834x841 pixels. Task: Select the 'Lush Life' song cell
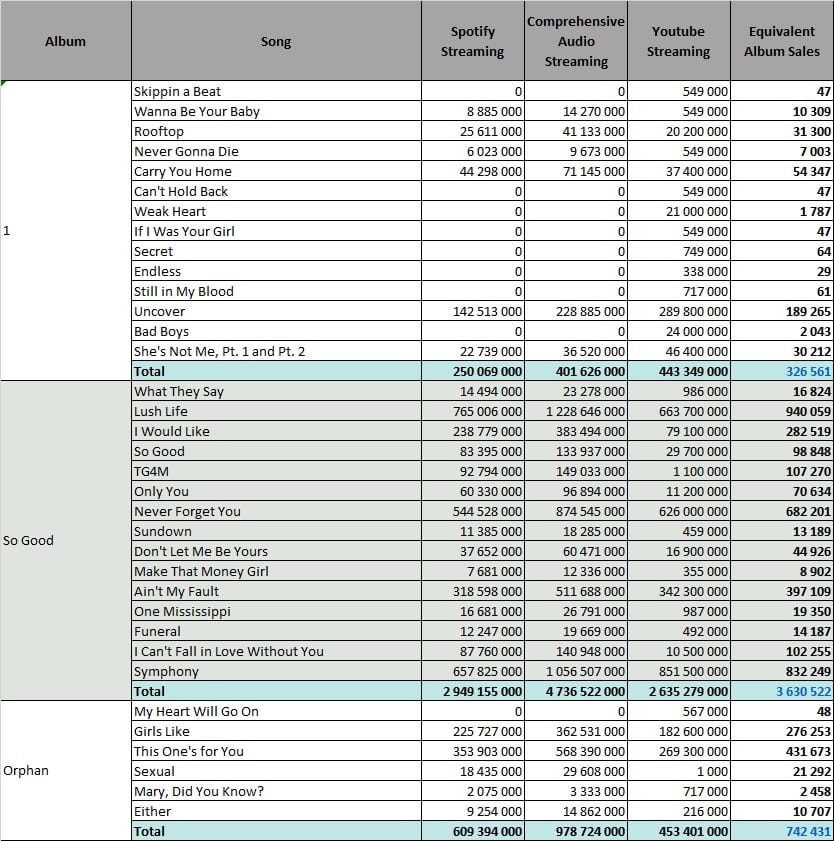click(276, 411)
